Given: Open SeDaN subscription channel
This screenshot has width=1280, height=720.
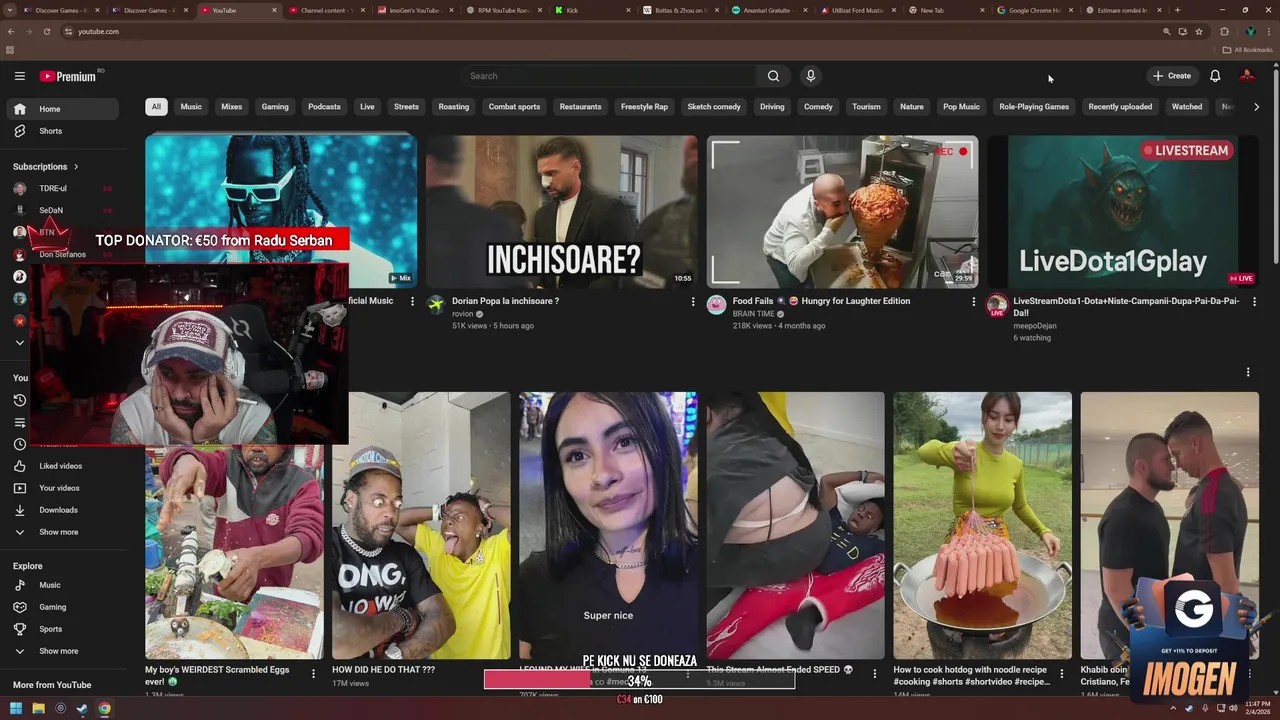Looking at the screenshot, I should point(65,210).
